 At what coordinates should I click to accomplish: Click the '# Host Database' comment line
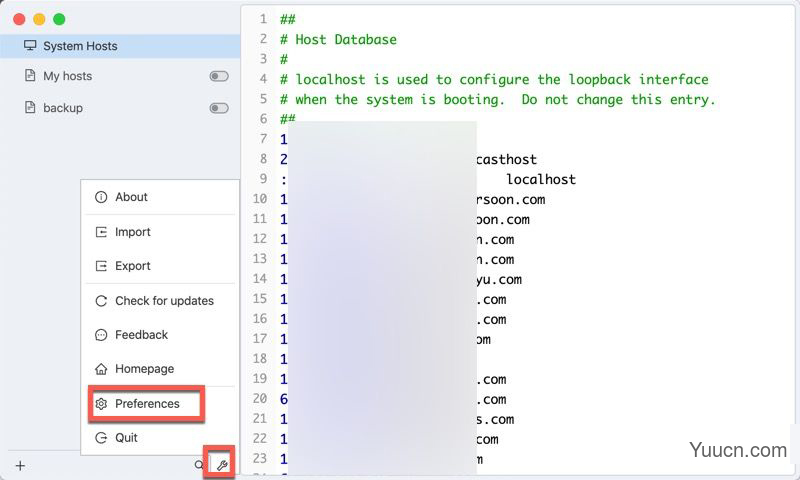click(x=338, y=40)
